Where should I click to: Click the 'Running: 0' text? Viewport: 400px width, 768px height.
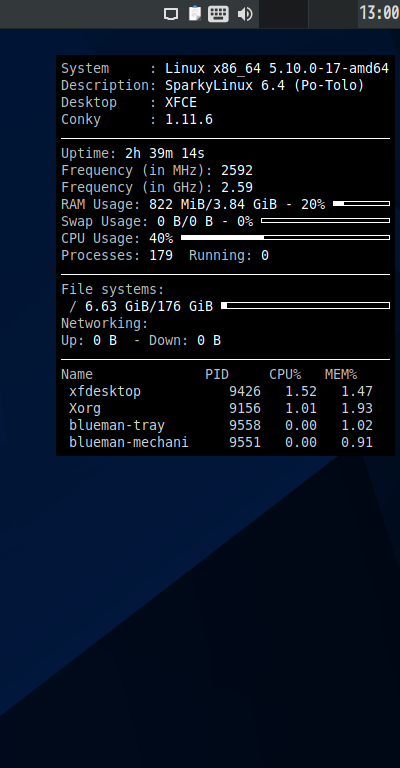click(x=229, y=255)
